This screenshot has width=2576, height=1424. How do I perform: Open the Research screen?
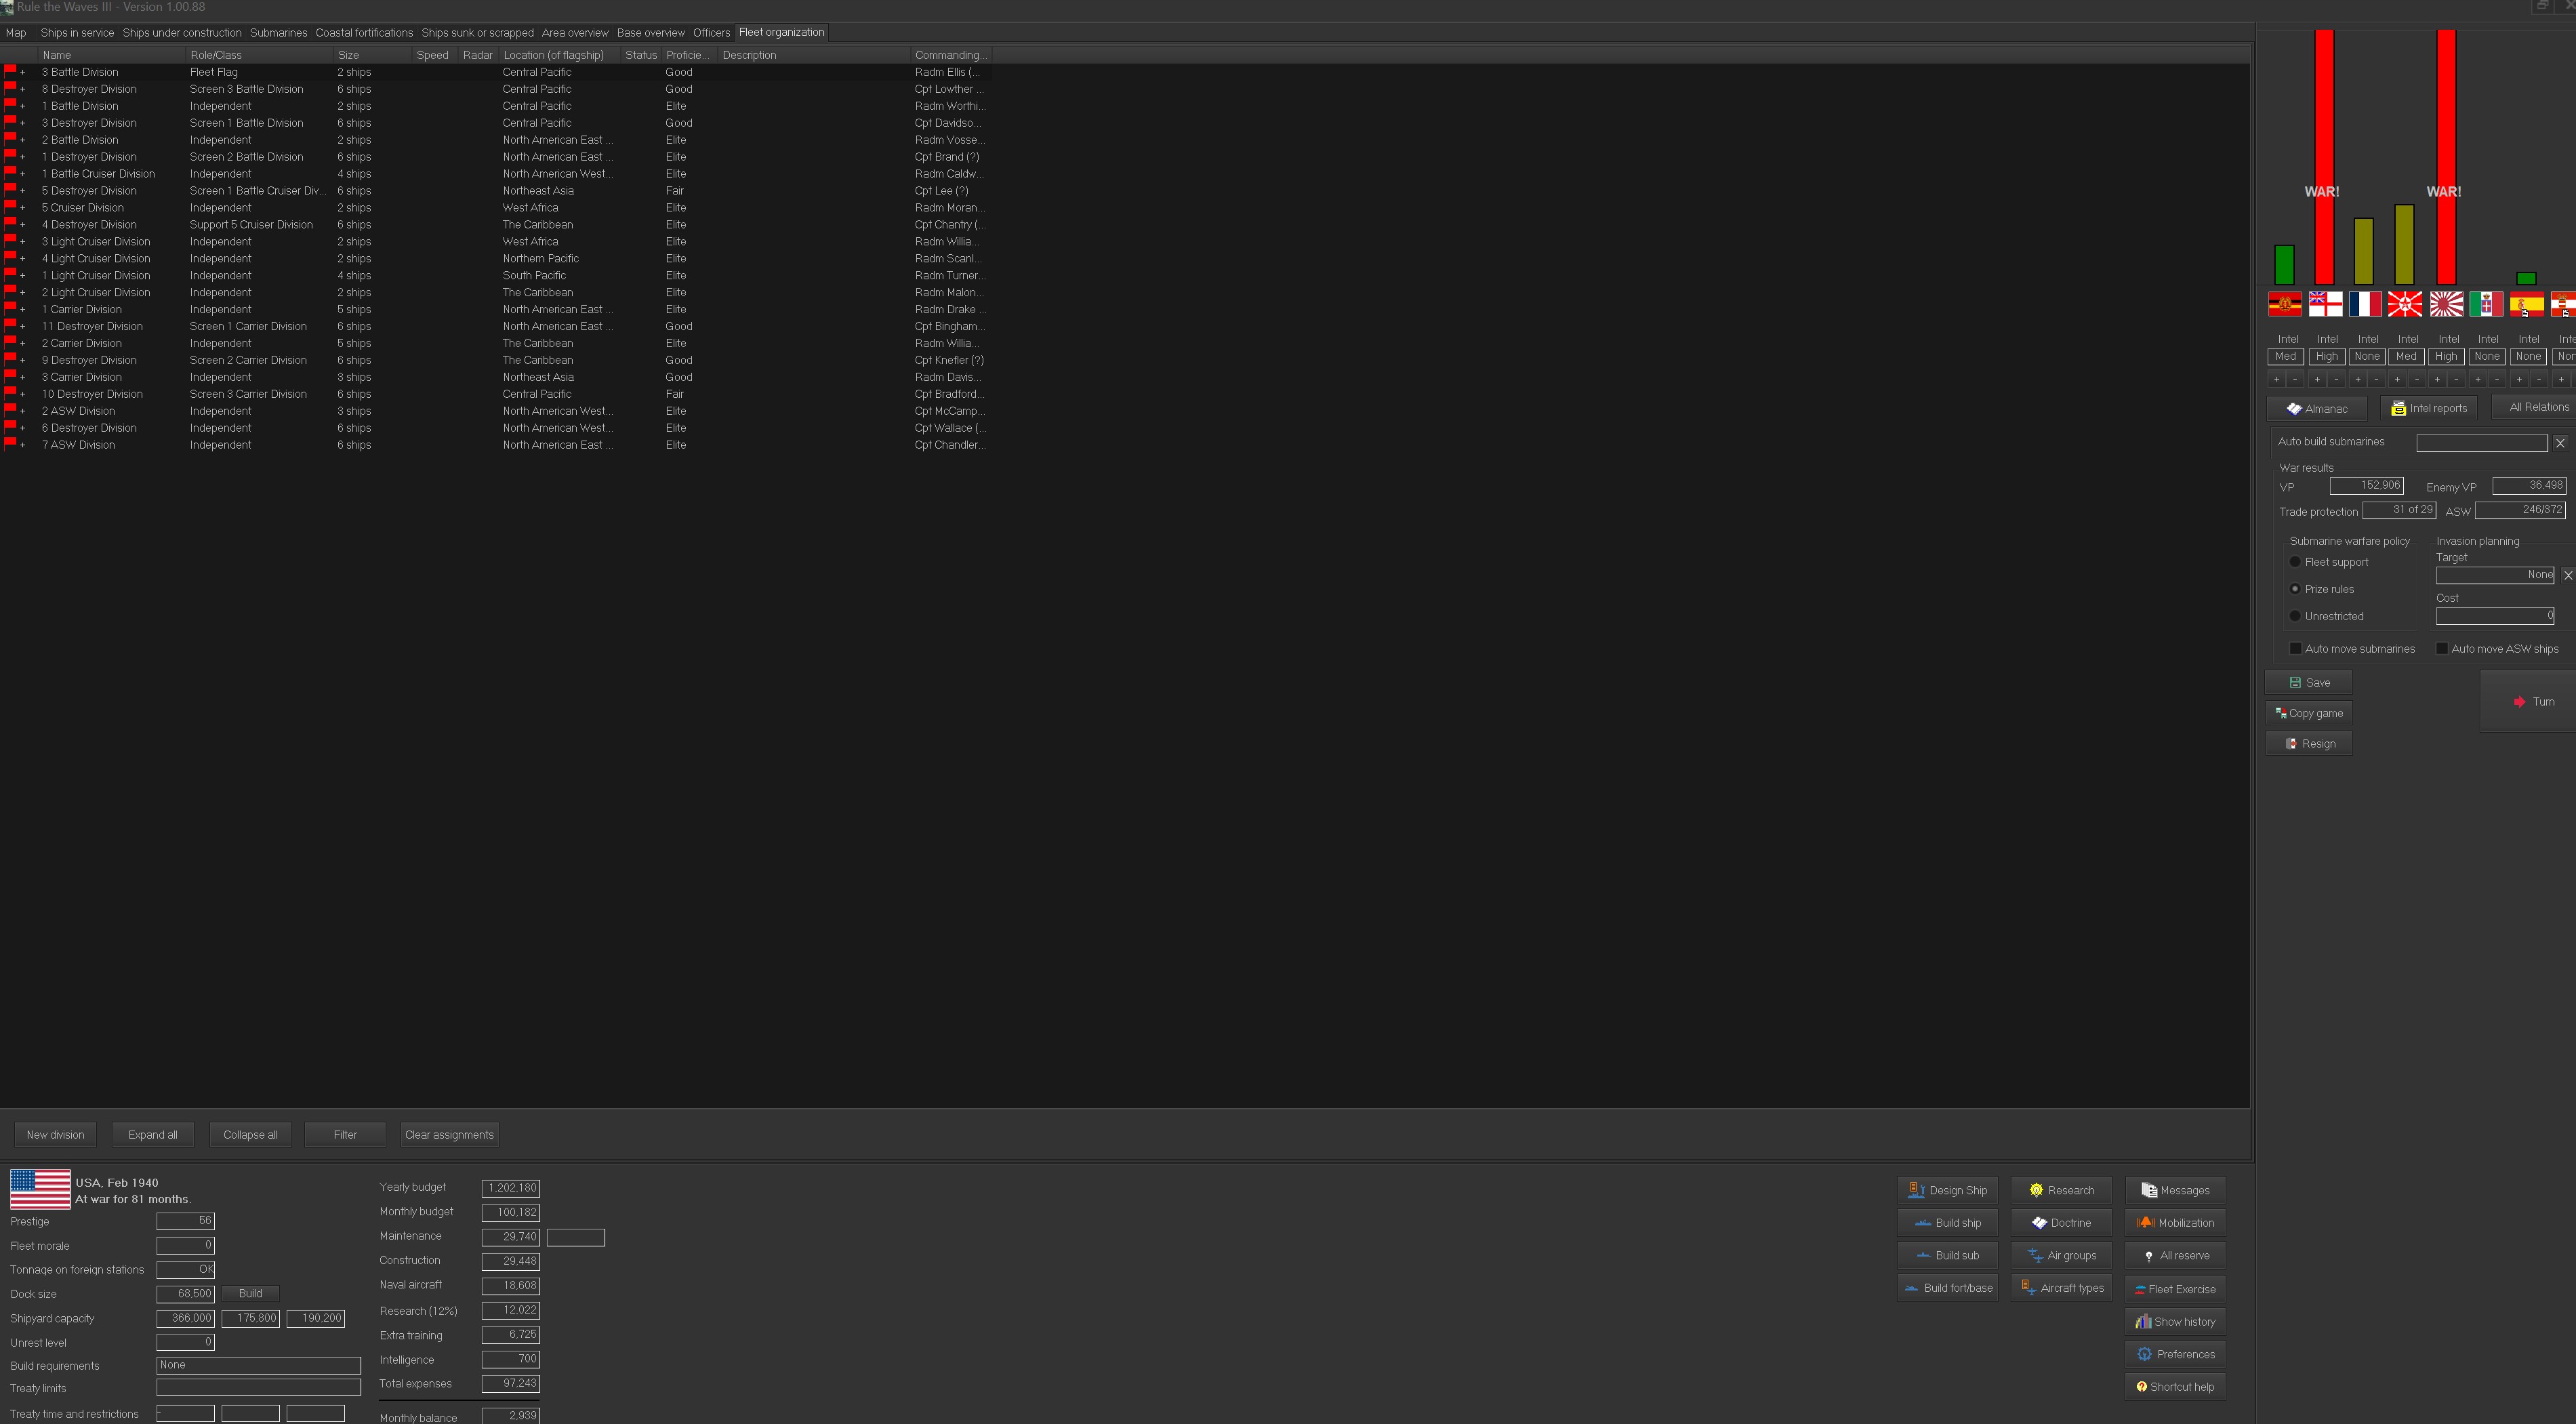[x=2061, y=1190]
